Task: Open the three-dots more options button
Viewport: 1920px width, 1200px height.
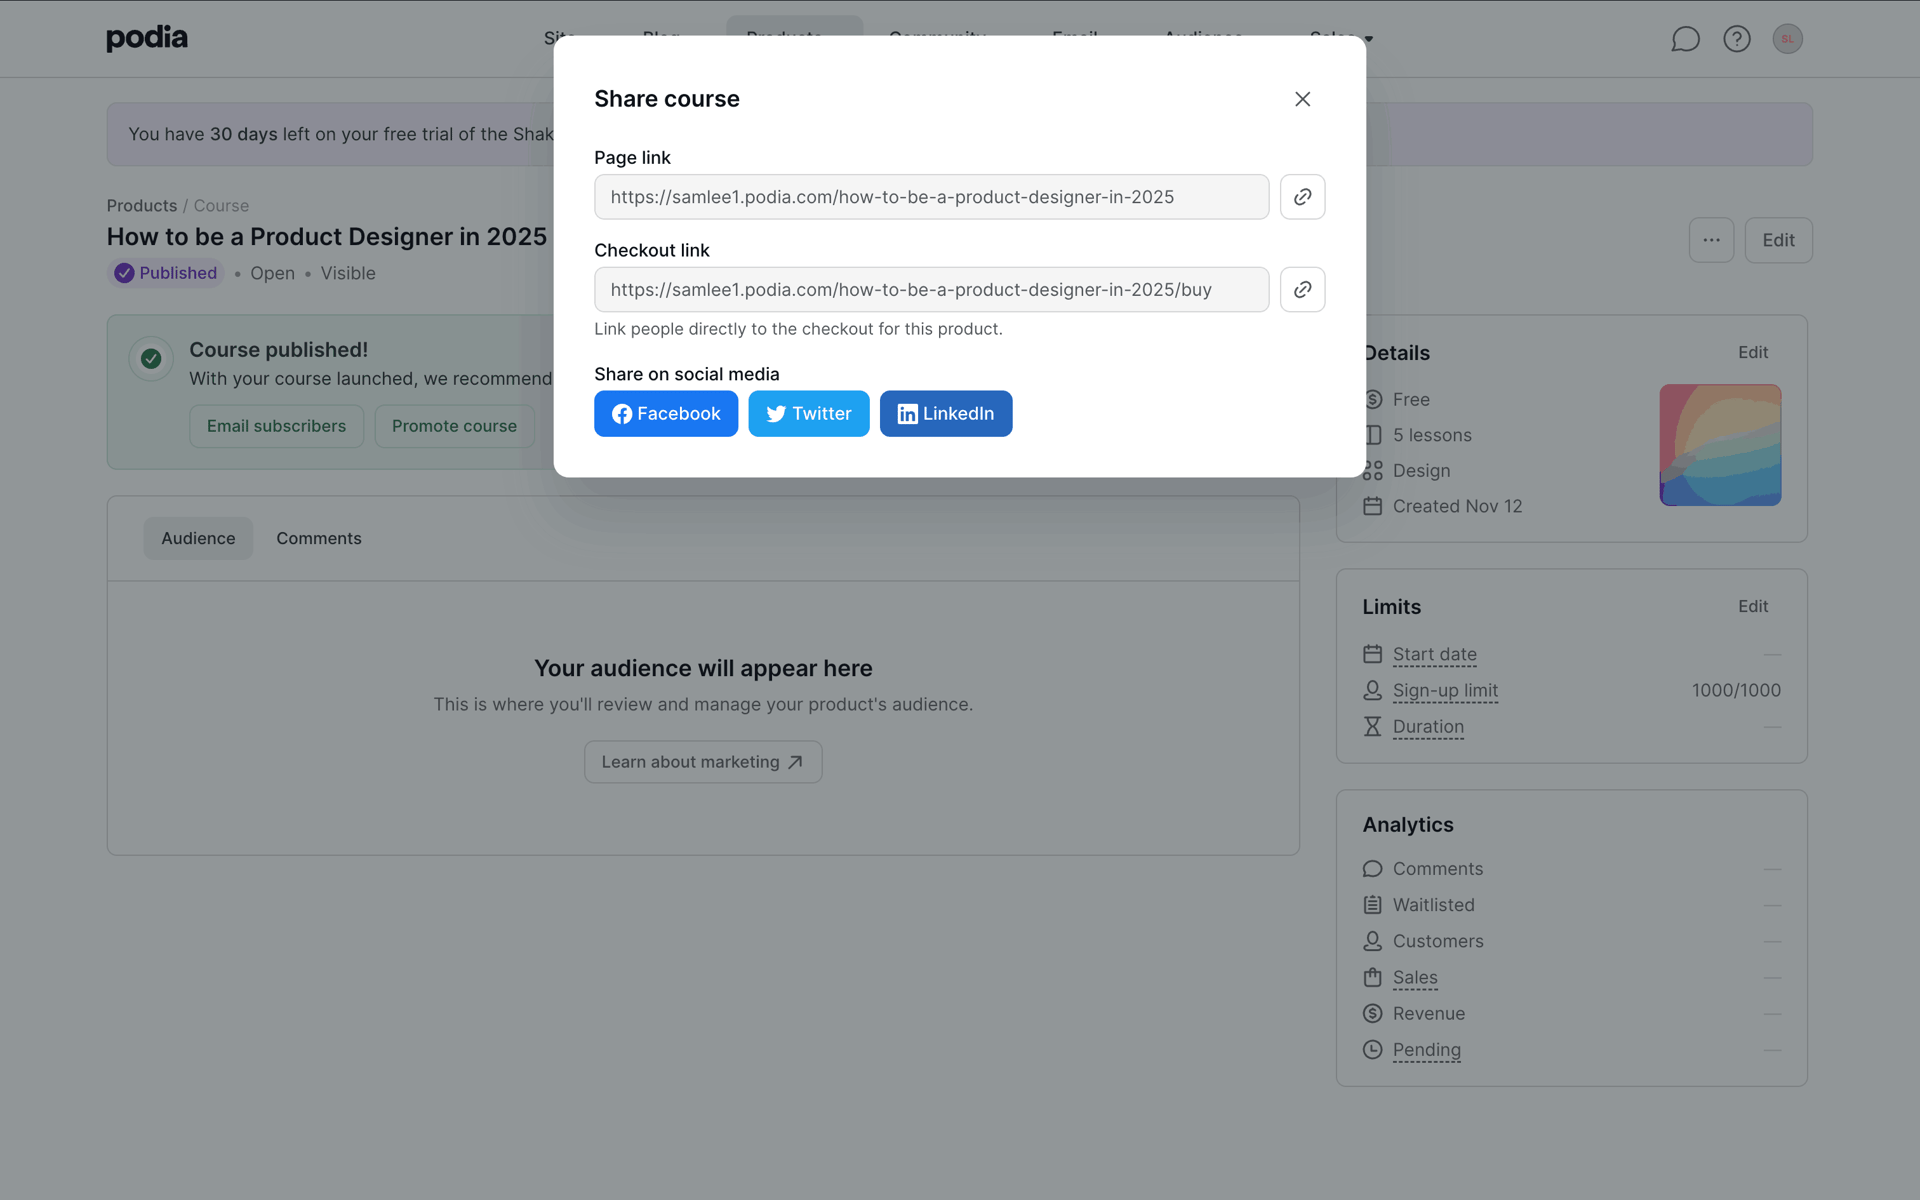Action: [x=1711, y=240]
